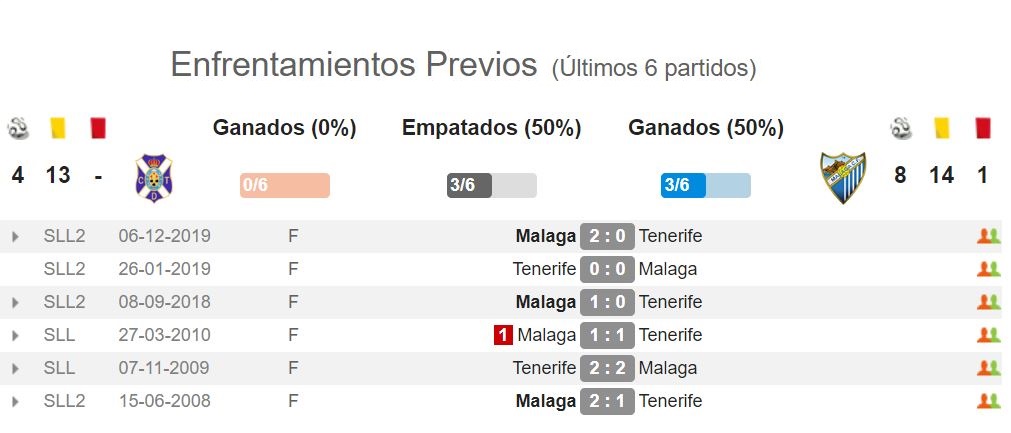The height and width of the screenshot is (433, 1011).
Task: Expand the 27-03-2010 match row
Action: coord(15,335)
